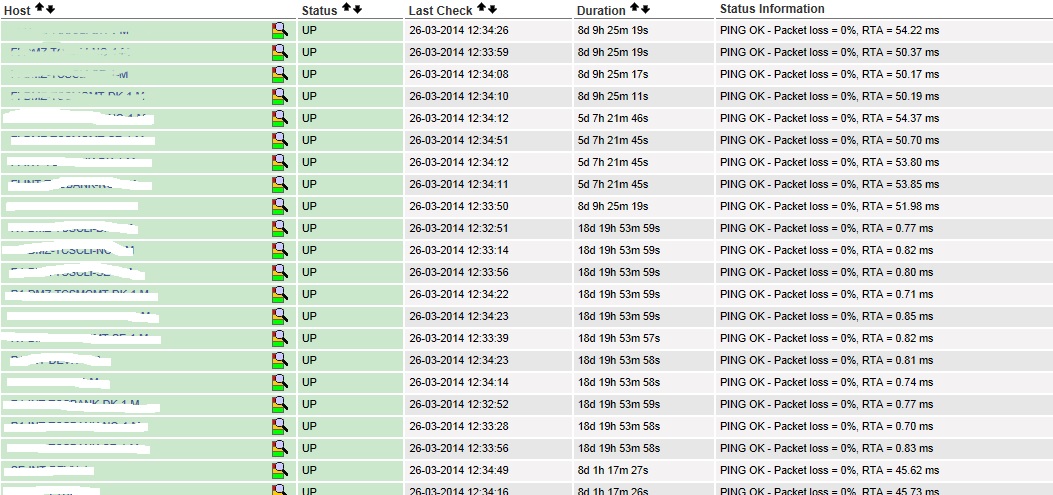This screenshot has width=1053, height=495.
Task: Sort Last Check column descending
Action: coord(492,8)
